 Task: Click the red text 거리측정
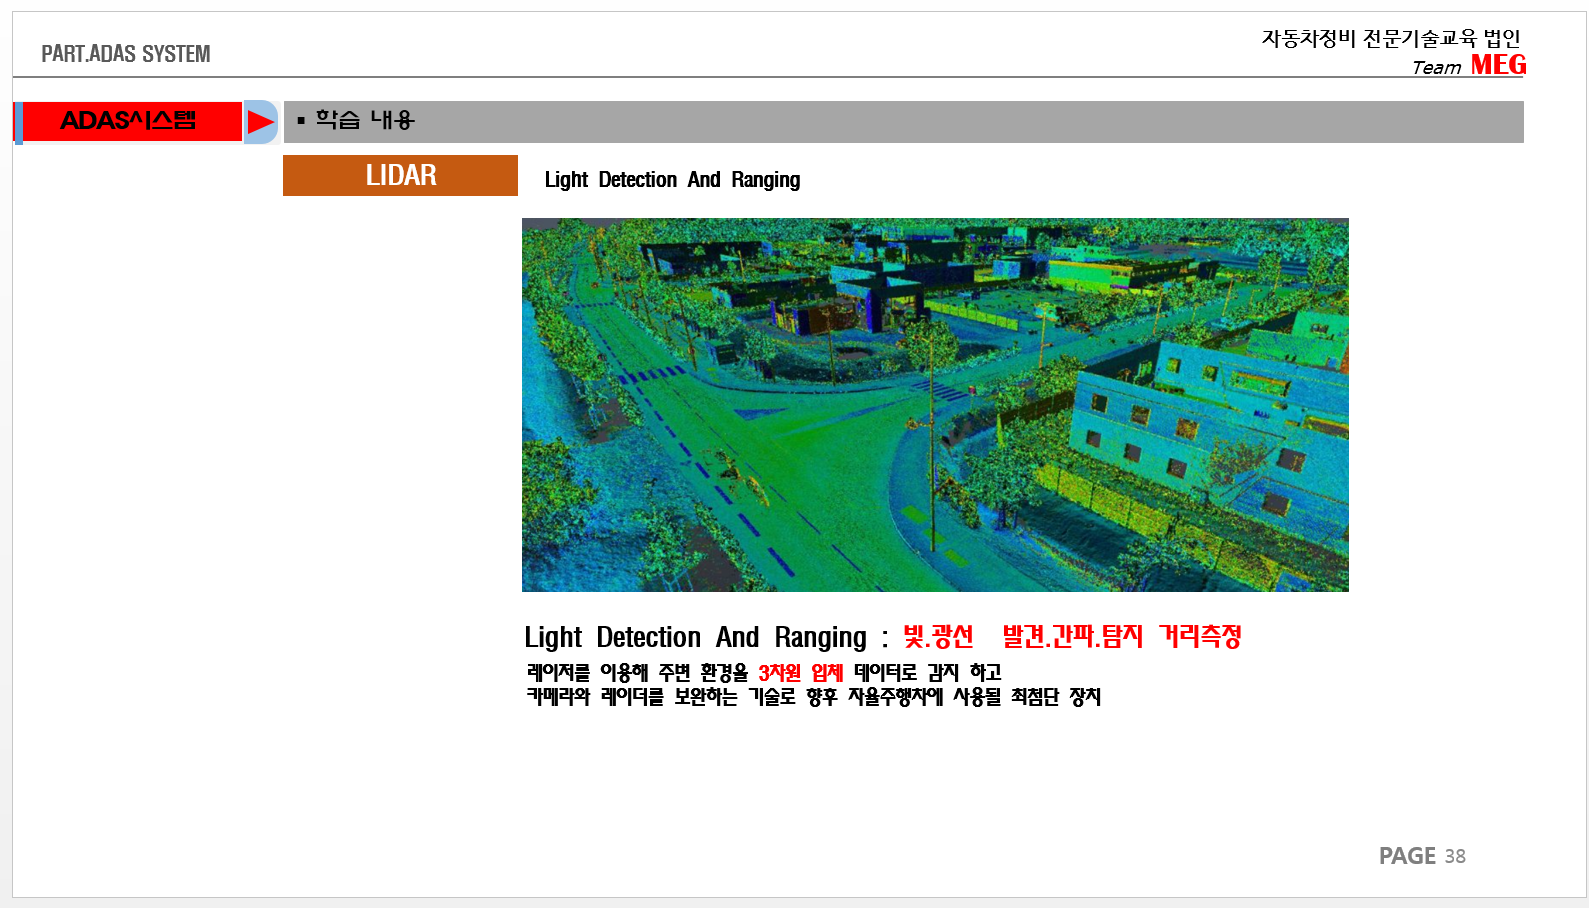[1200, 636]
